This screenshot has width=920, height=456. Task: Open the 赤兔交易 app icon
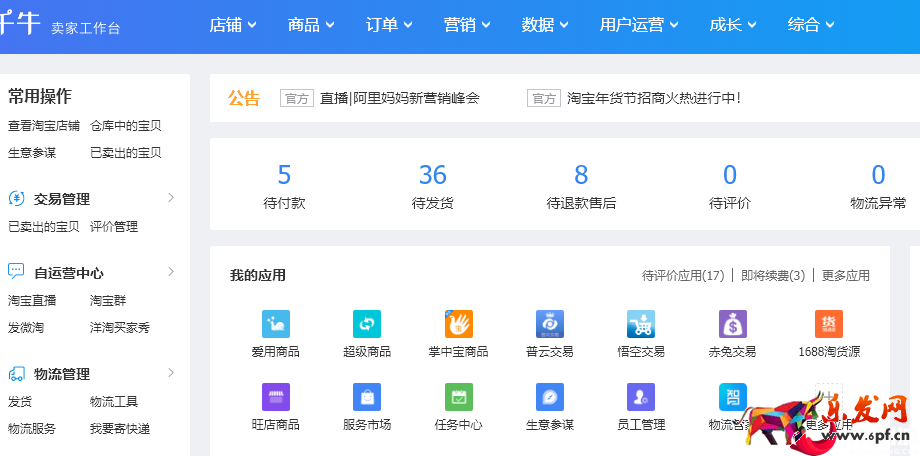[732, 324]
